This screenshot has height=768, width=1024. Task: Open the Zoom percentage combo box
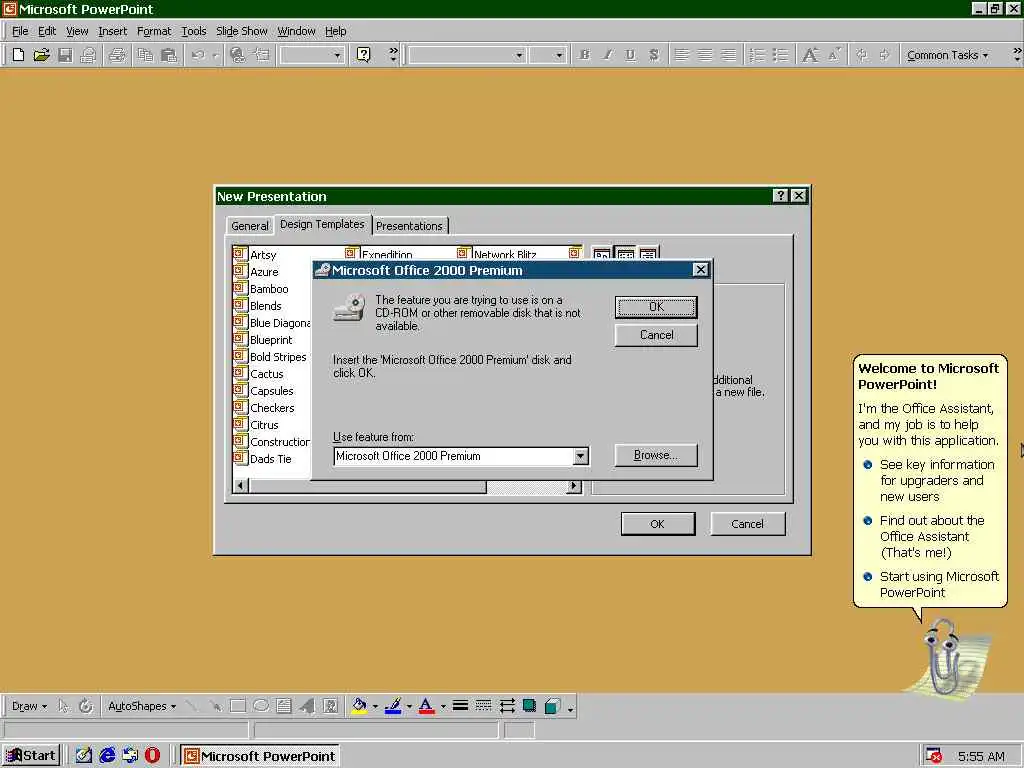tap(312, 55)
